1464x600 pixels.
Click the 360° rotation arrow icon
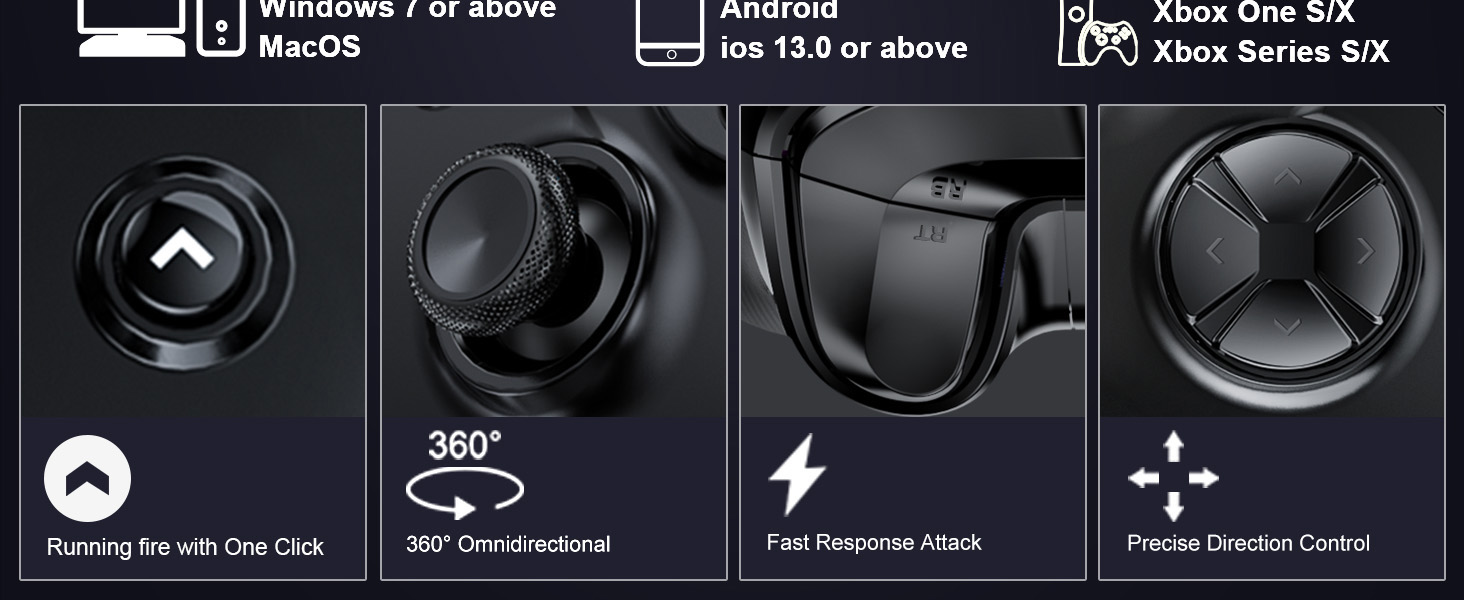(x=464, y=474)
